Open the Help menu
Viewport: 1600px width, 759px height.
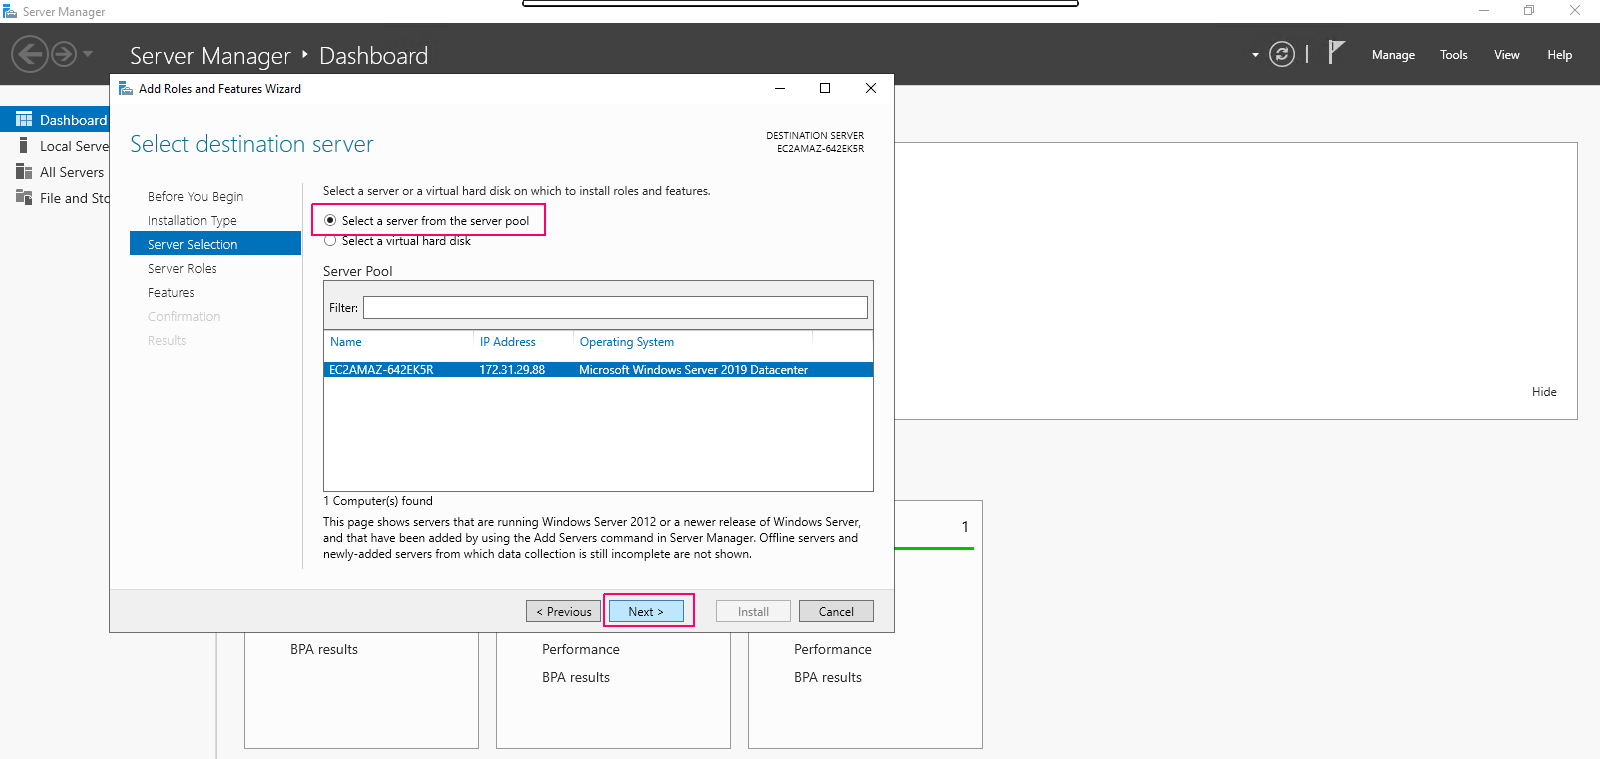point(1560,55)
